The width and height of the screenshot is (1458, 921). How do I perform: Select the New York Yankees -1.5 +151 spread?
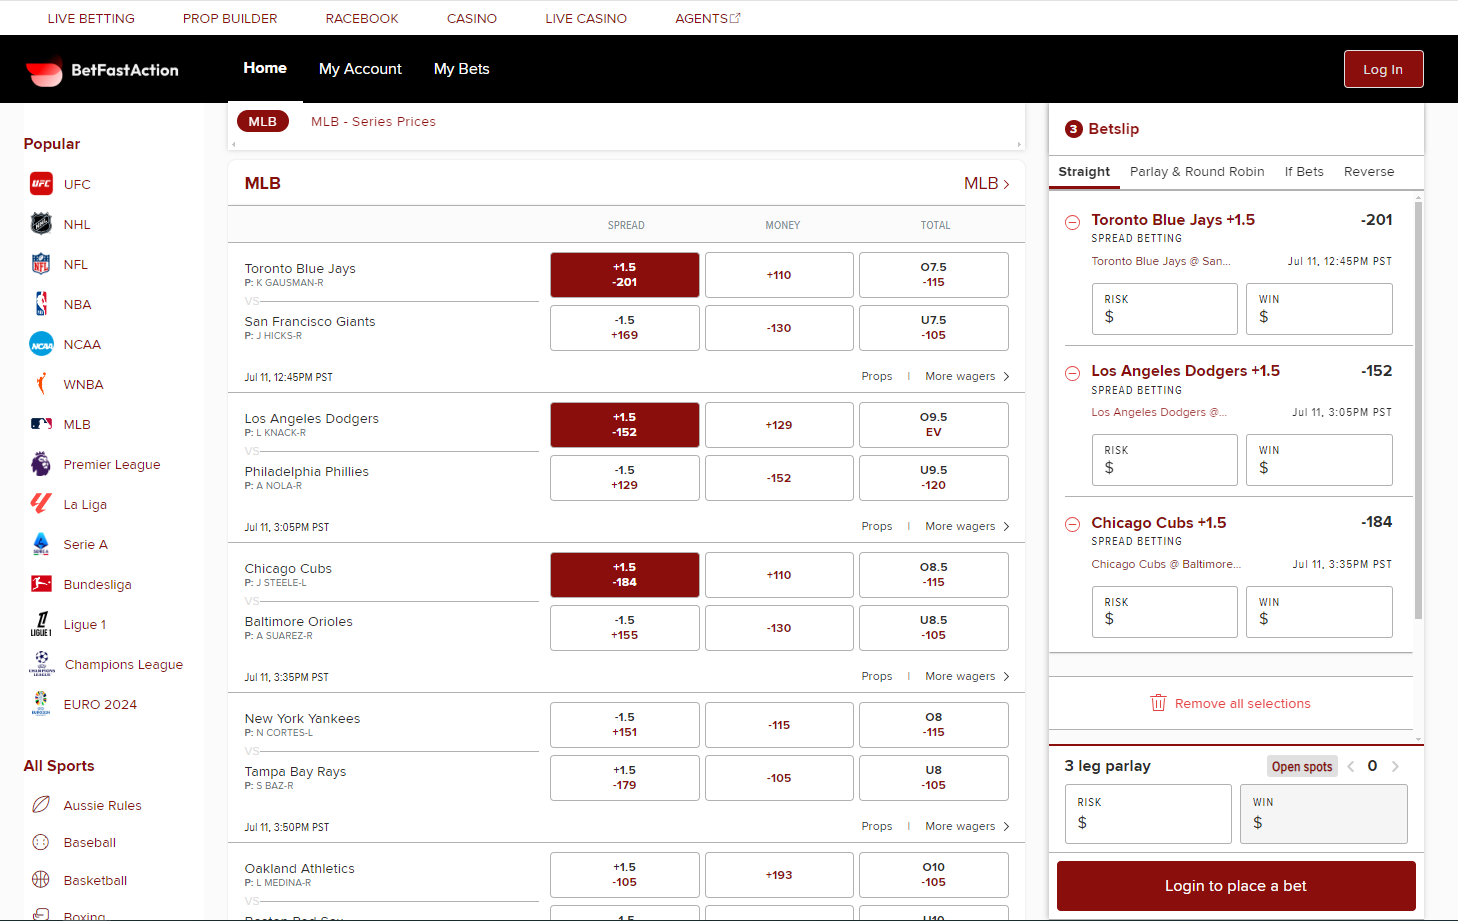click(x=625, y=725)
